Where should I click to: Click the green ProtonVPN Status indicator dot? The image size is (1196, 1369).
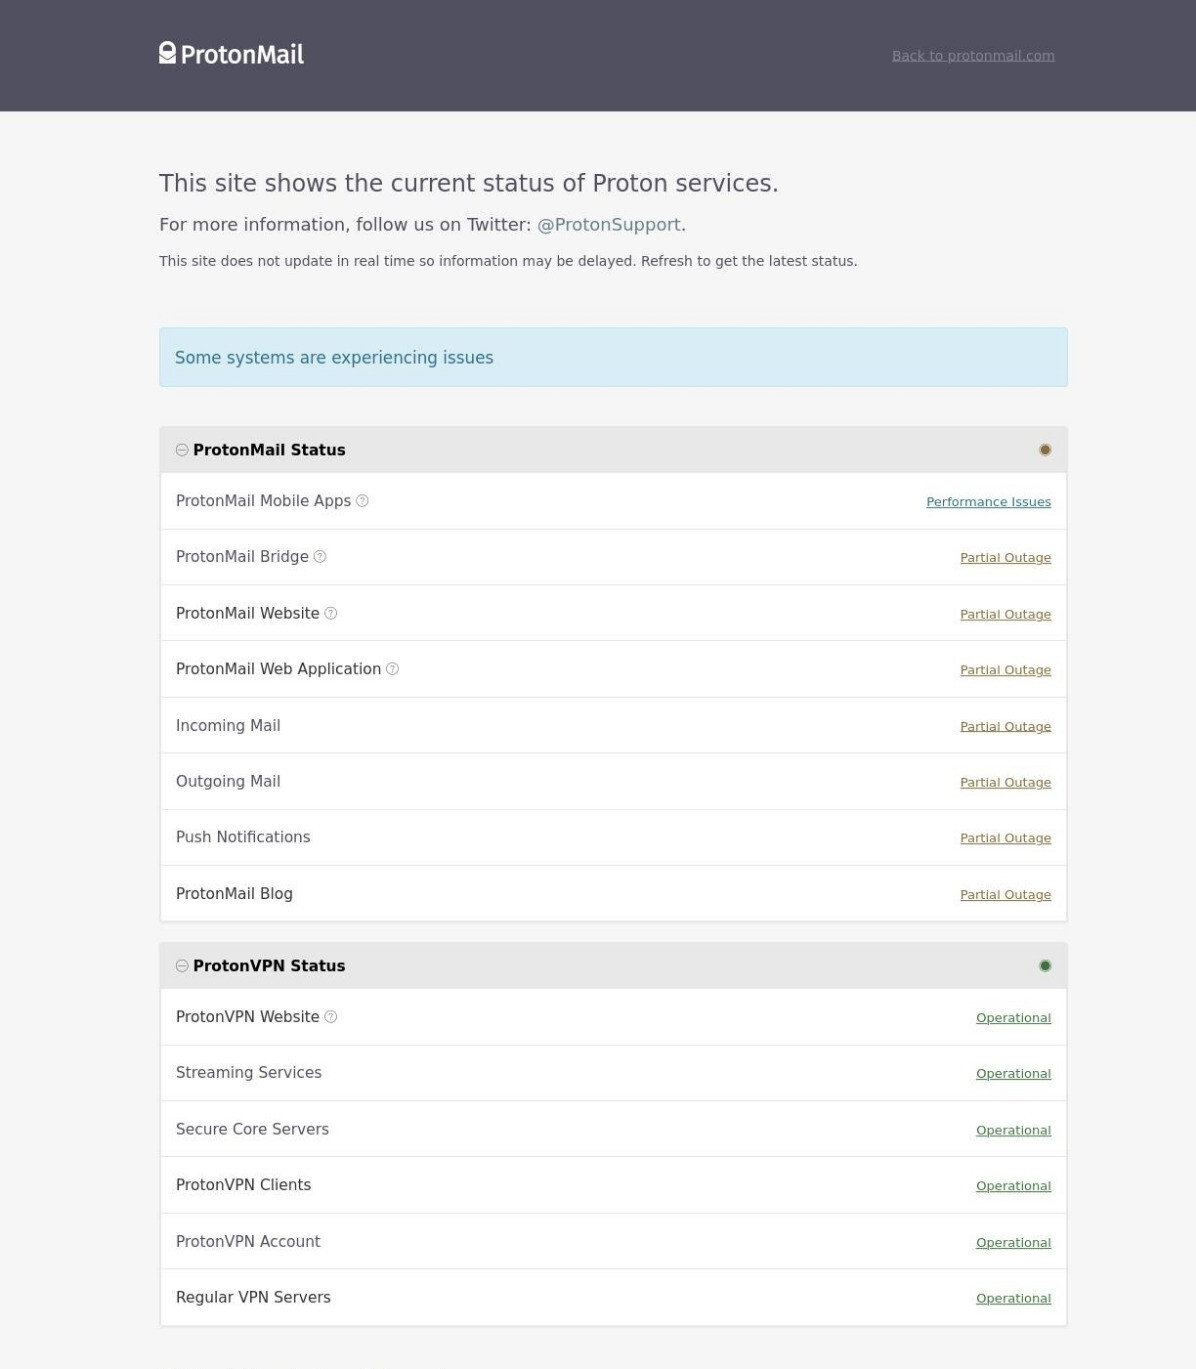coord(1045,966)
